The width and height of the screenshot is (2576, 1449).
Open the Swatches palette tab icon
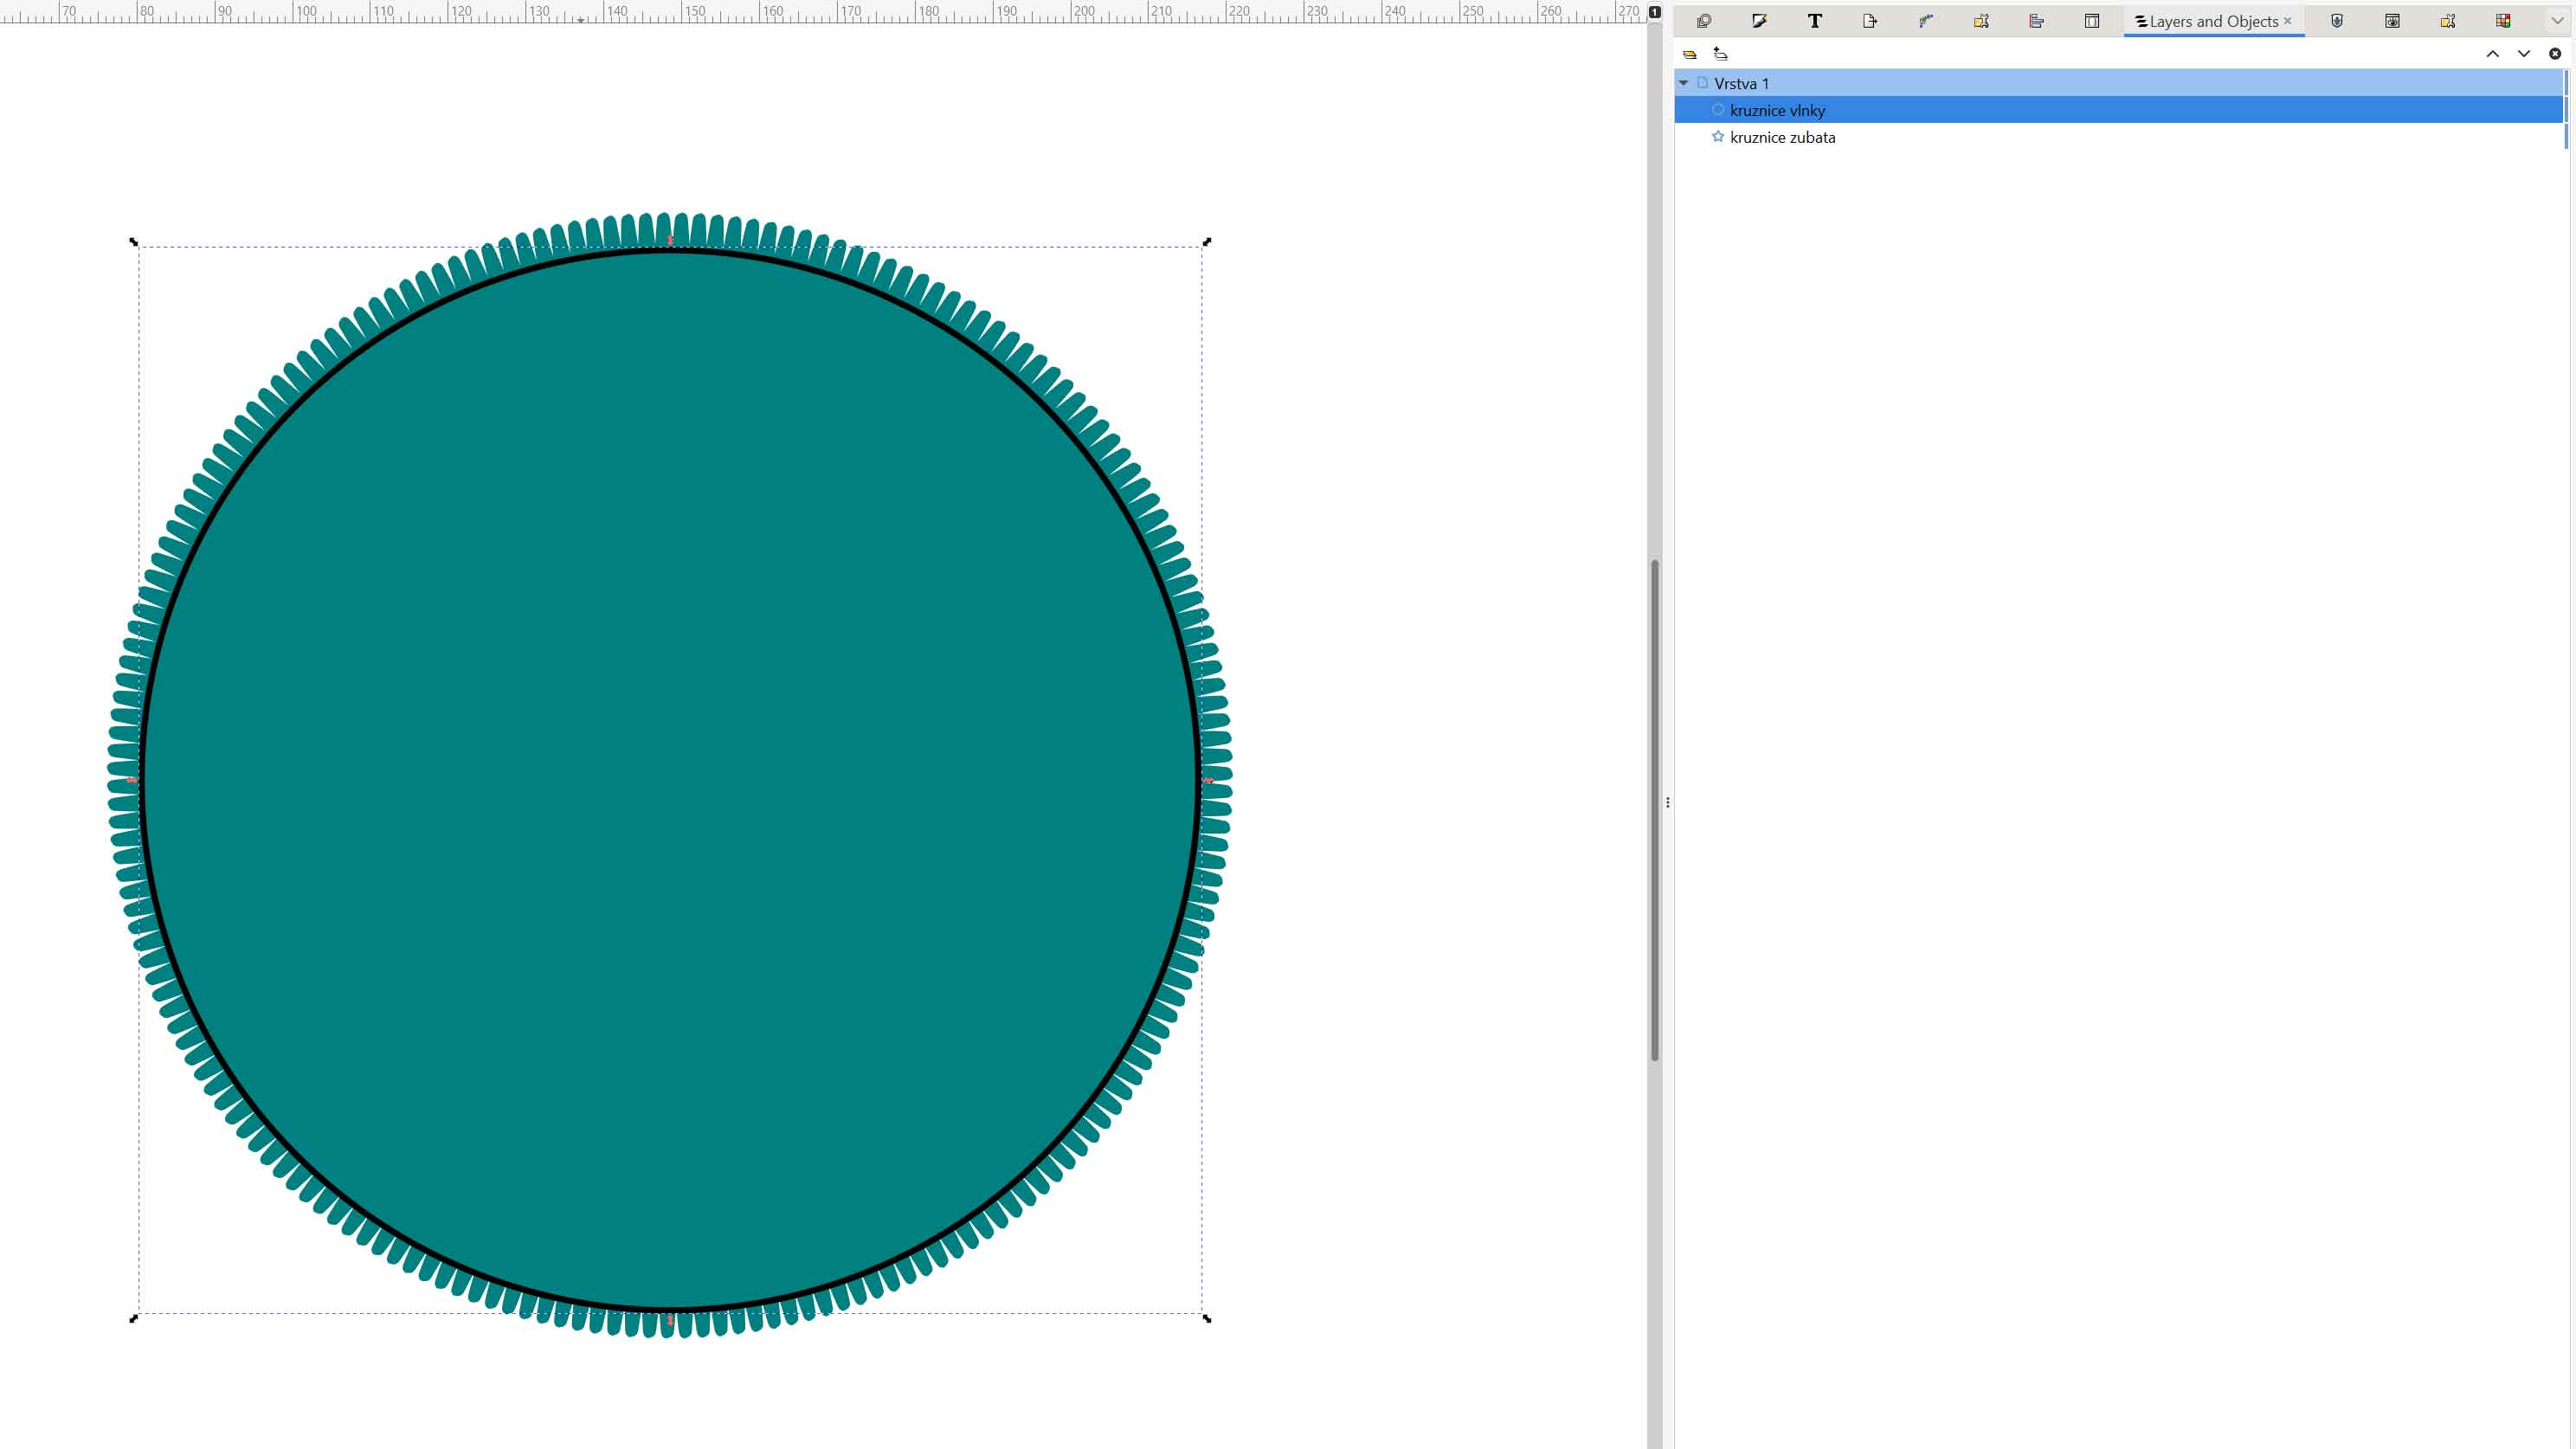point(2502,21)
